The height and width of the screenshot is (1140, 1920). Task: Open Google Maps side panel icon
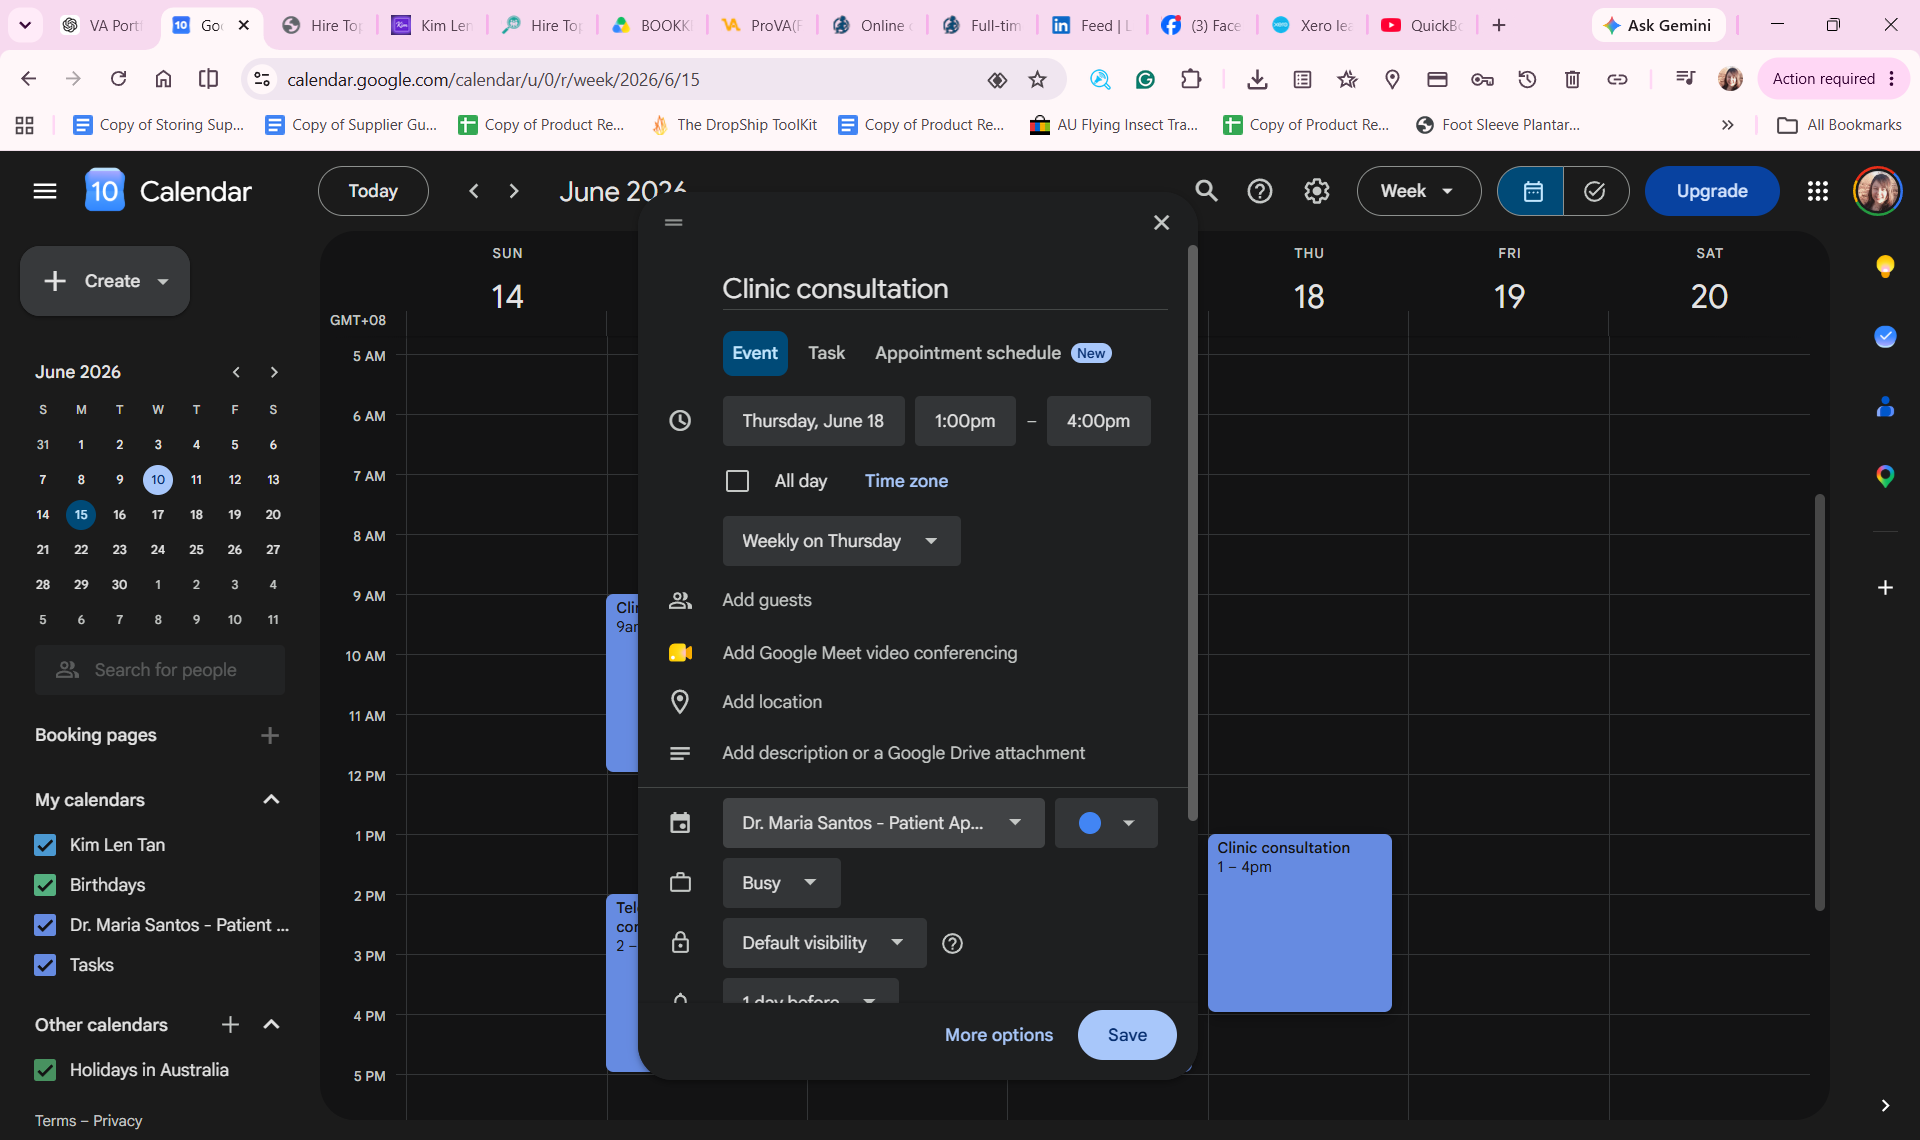point(1885,477)
